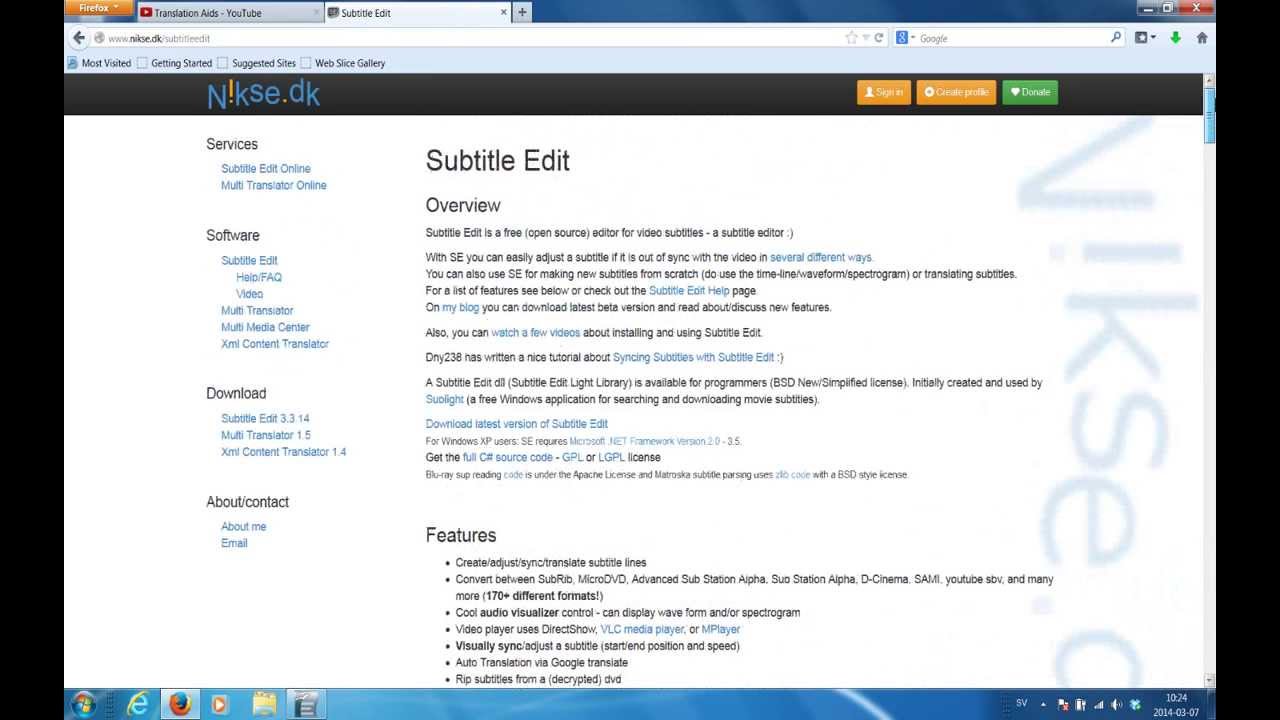Open the Subtitle Edit Help link

689,291
